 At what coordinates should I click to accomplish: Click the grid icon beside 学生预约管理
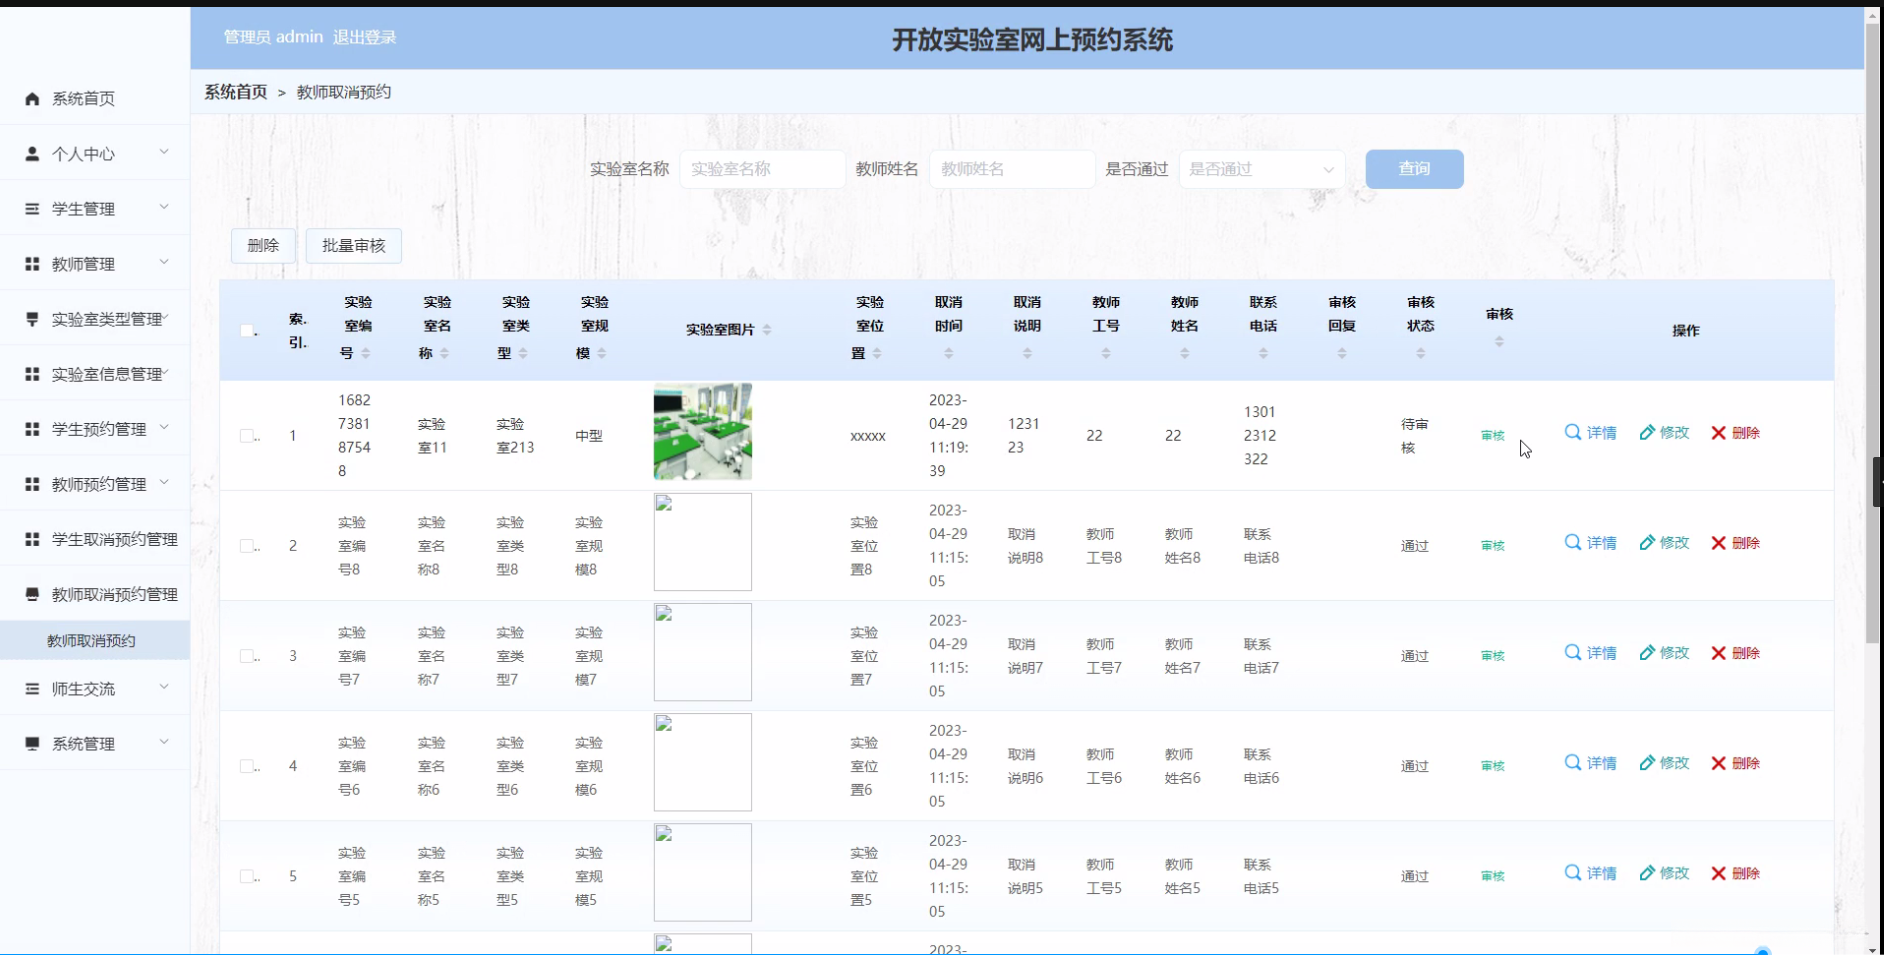click(32, 428)
